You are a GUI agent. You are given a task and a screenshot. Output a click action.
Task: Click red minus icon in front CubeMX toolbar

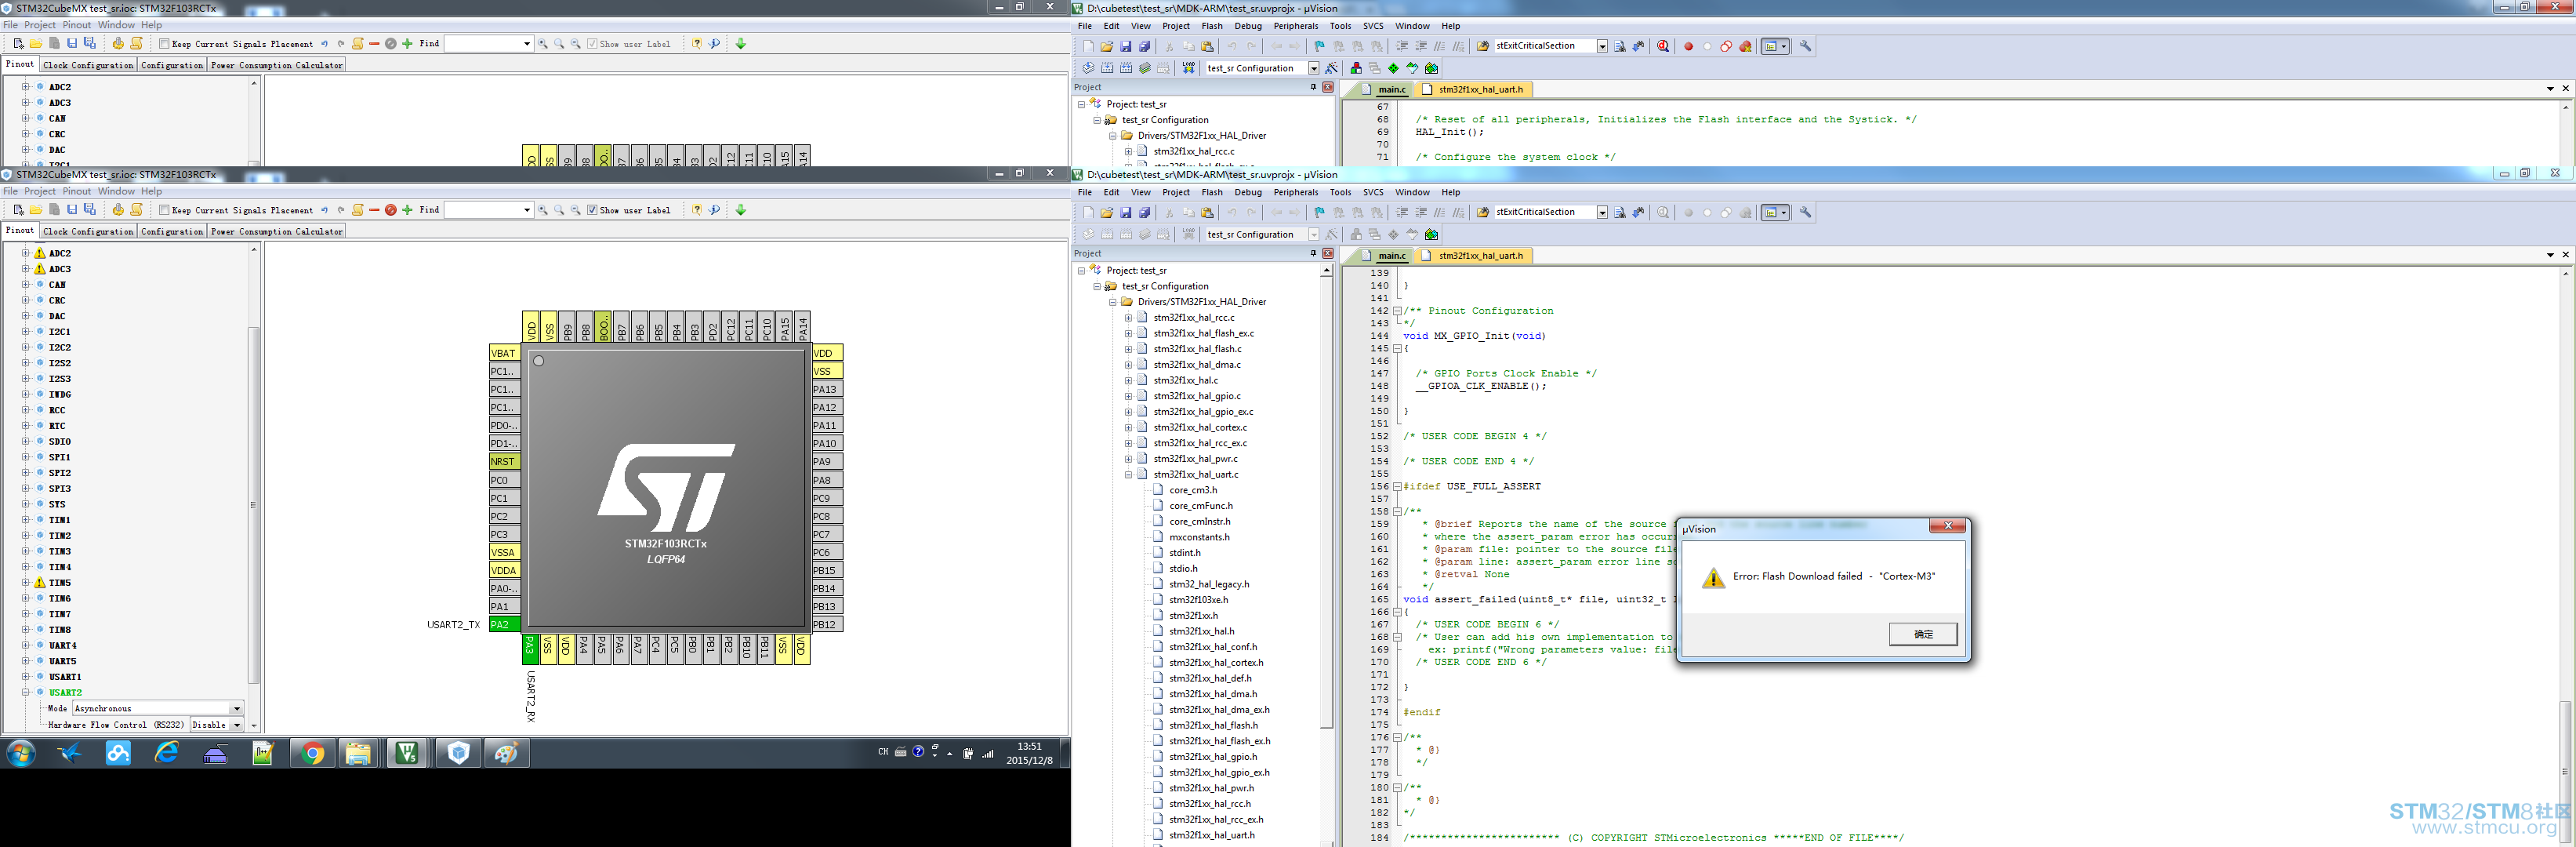pos(374,210)
